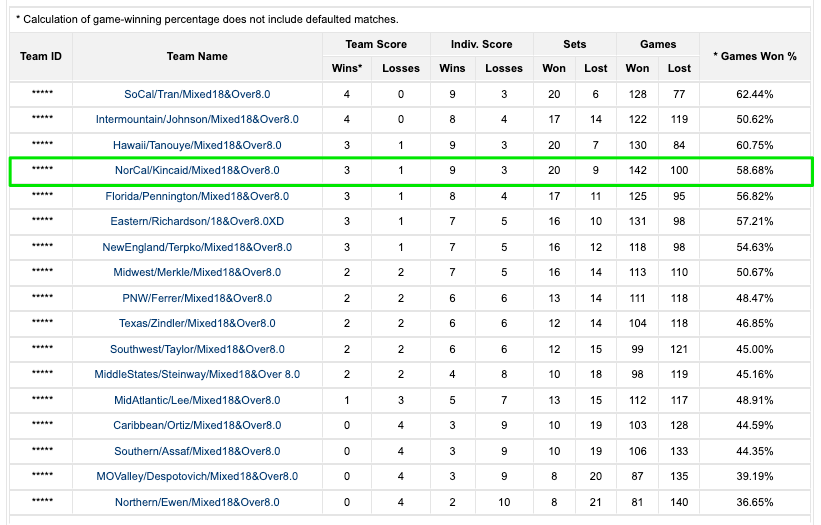Click the highlighted NorCal/Kincaid/Mixed18&Over8.0 link
Viewport: 821px width, 525px height.
pyautogui.click(x=197, y=171)
